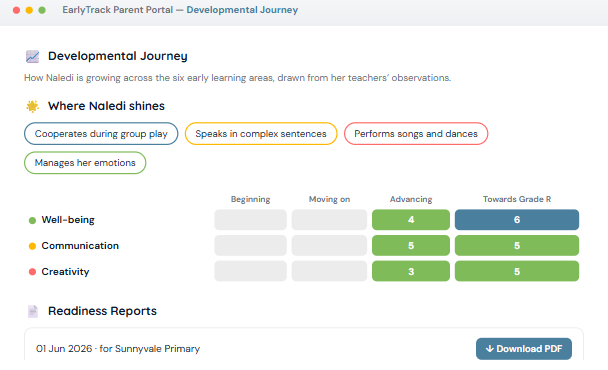Click the Beginning column header
The width and height of the screenshot is (608, 370).
pos(250,199)
